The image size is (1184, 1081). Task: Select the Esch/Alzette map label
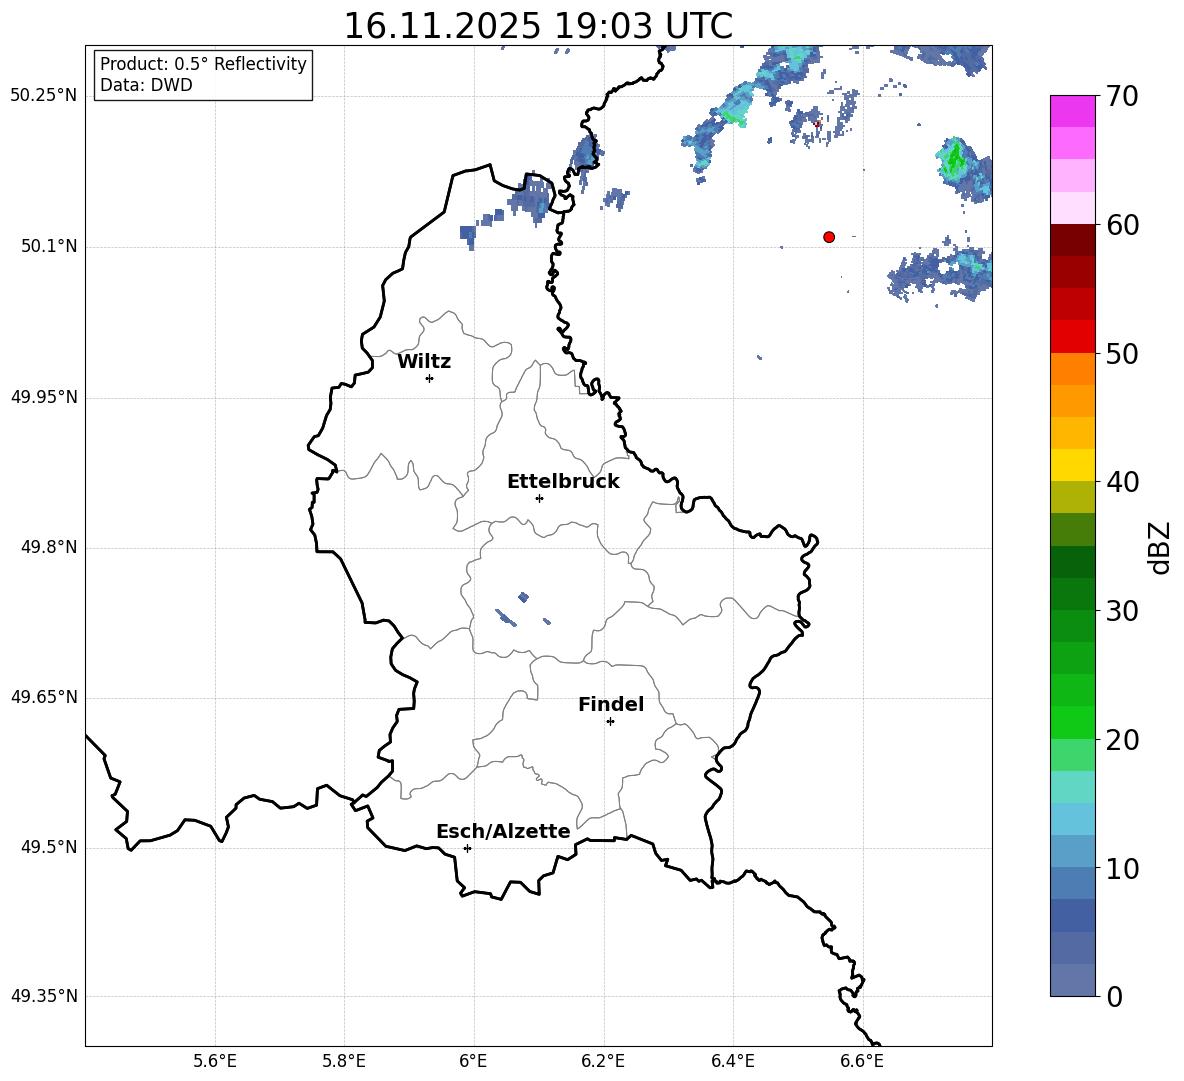503,831
